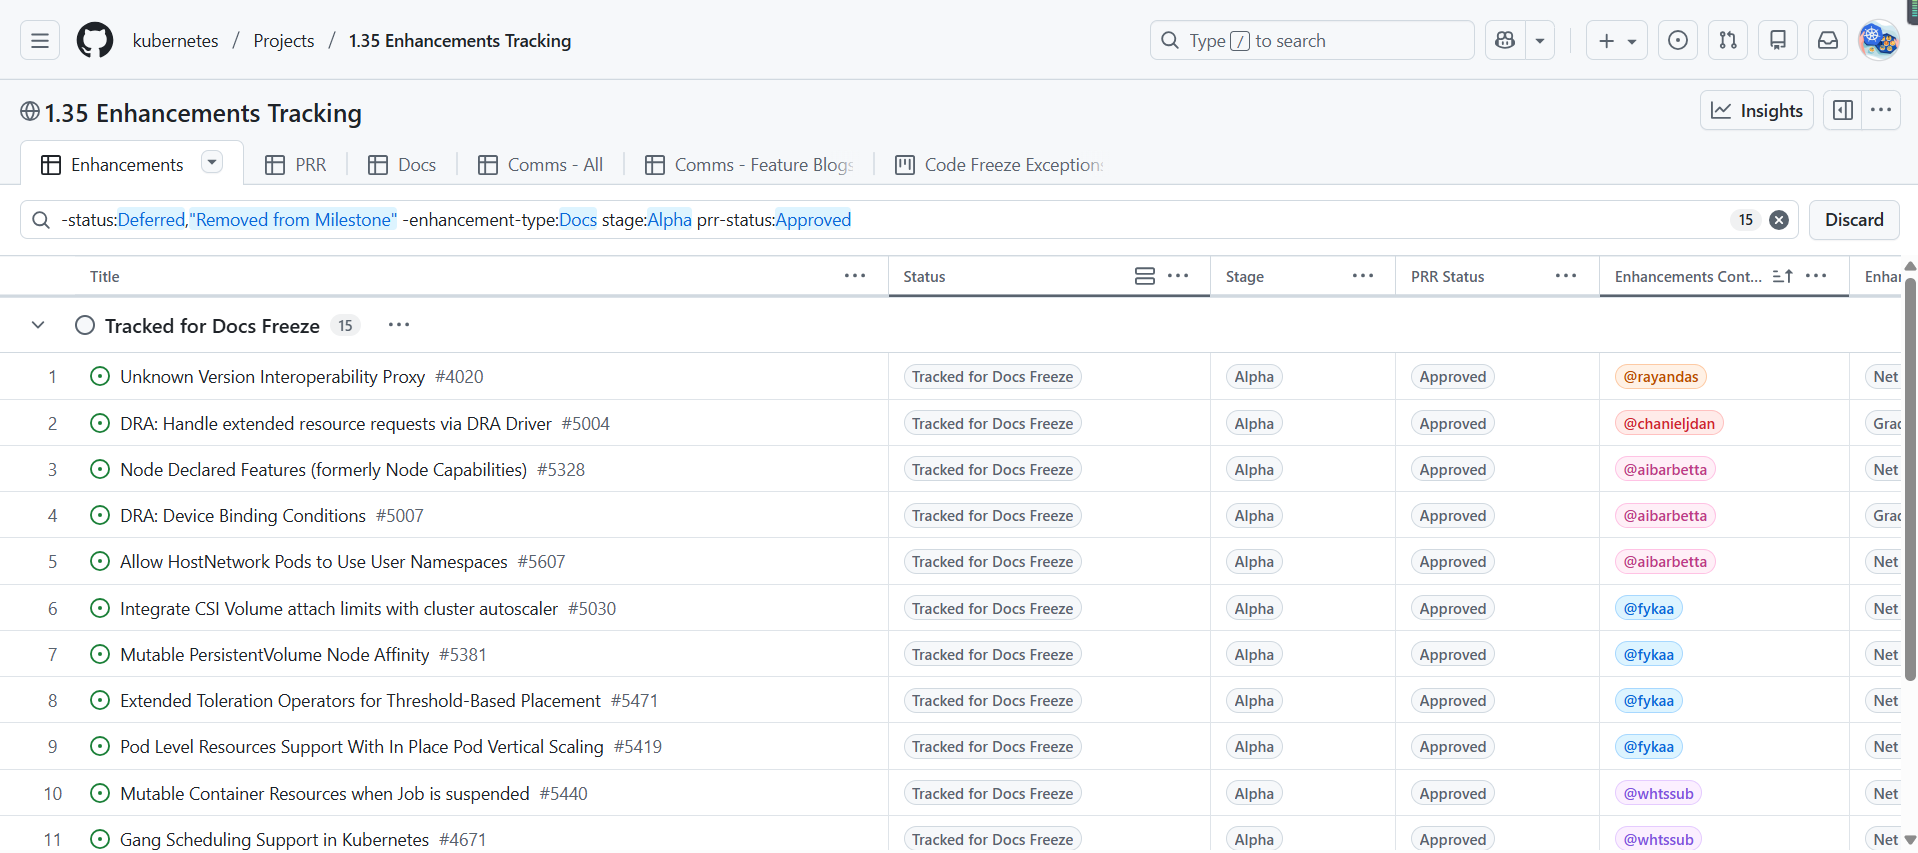Collapse the Tracked for Docs Freeze group

(x=38, y=326)
